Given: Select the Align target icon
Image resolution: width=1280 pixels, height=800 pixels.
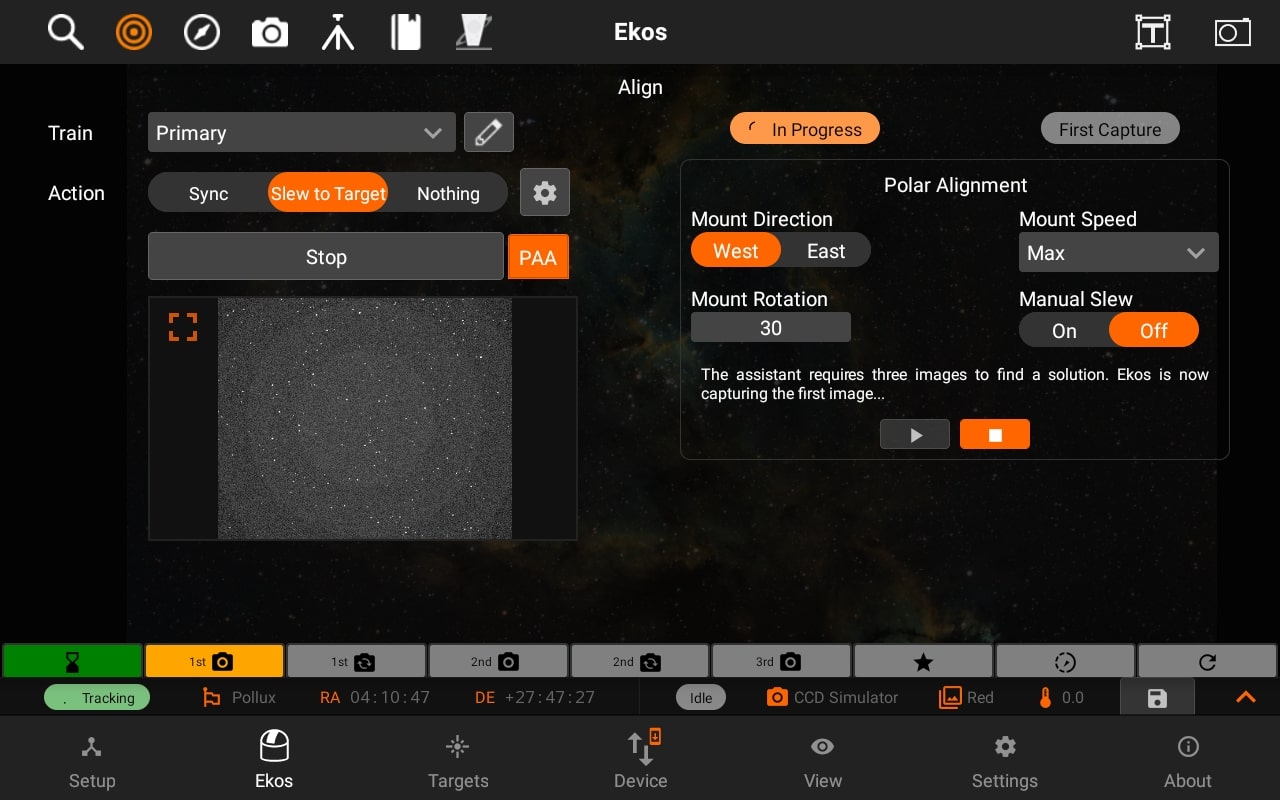Looking at the screenshot, I should coord(133,32).
